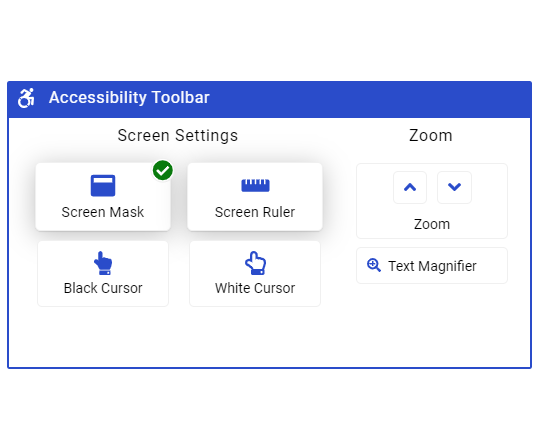
Task: Enable the Screen Ruler card
Action: point(255,197)
